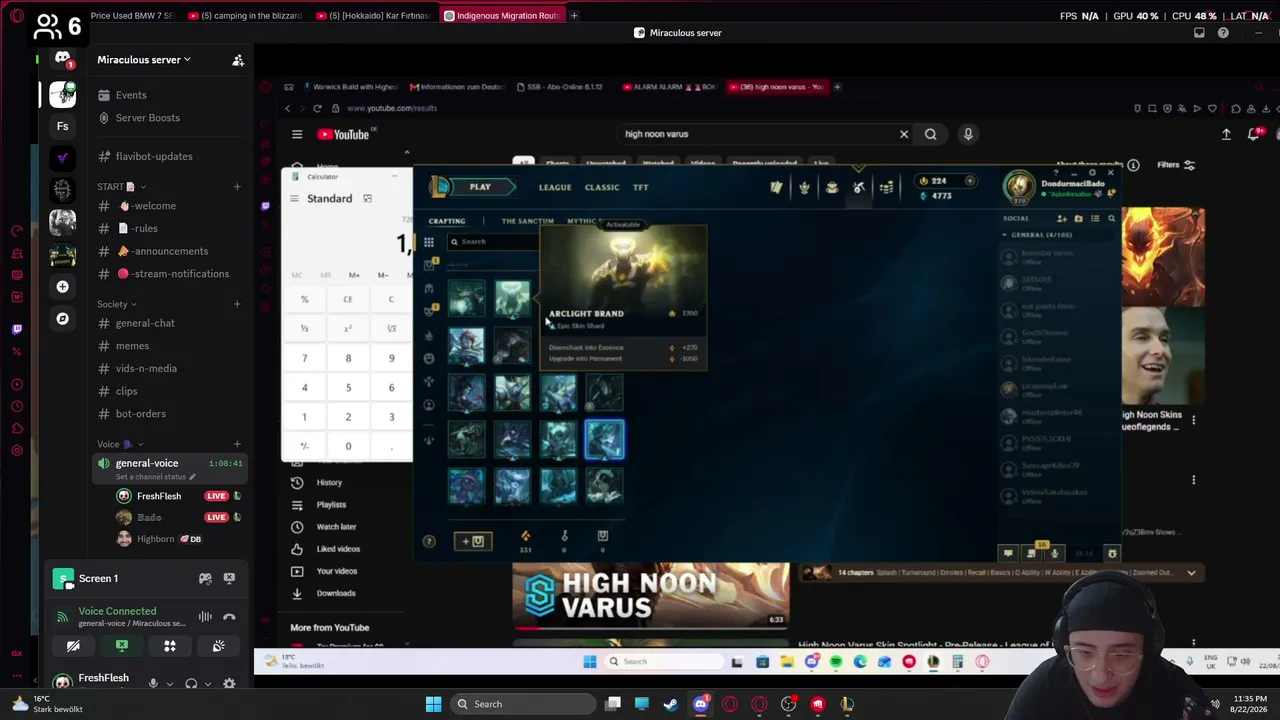Open YouTube notifications bell
The image size is (1280, 720).
[x=1254, y=134]
